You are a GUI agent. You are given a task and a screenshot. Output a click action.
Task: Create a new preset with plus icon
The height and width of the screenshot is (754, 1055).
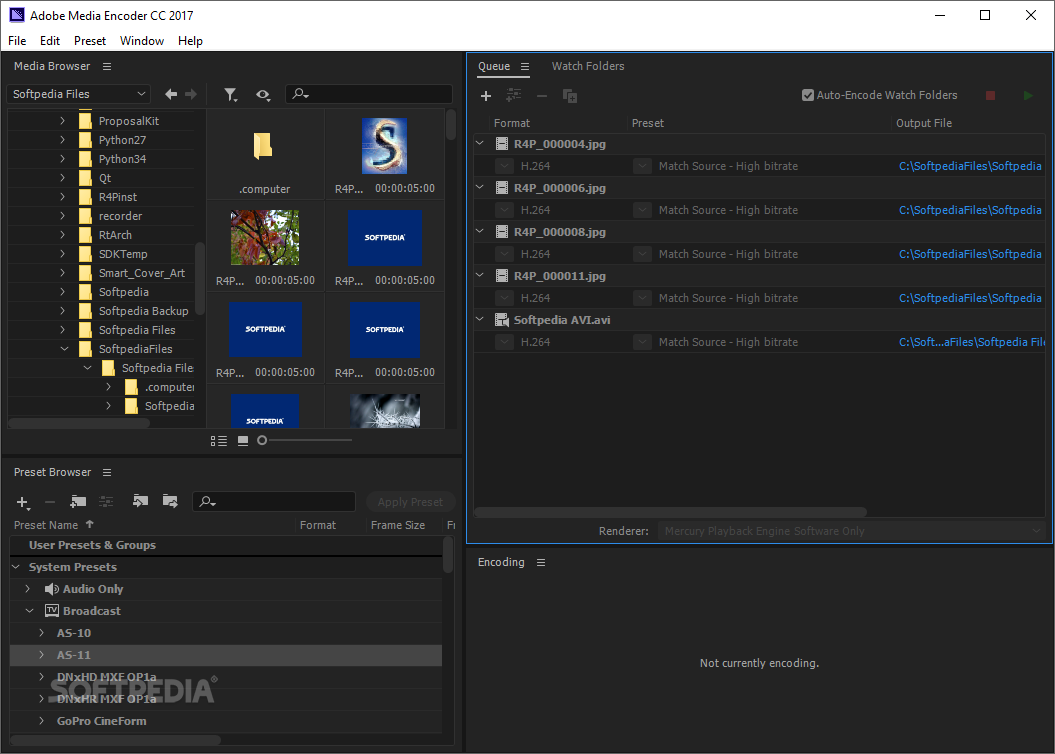(23, 502)
